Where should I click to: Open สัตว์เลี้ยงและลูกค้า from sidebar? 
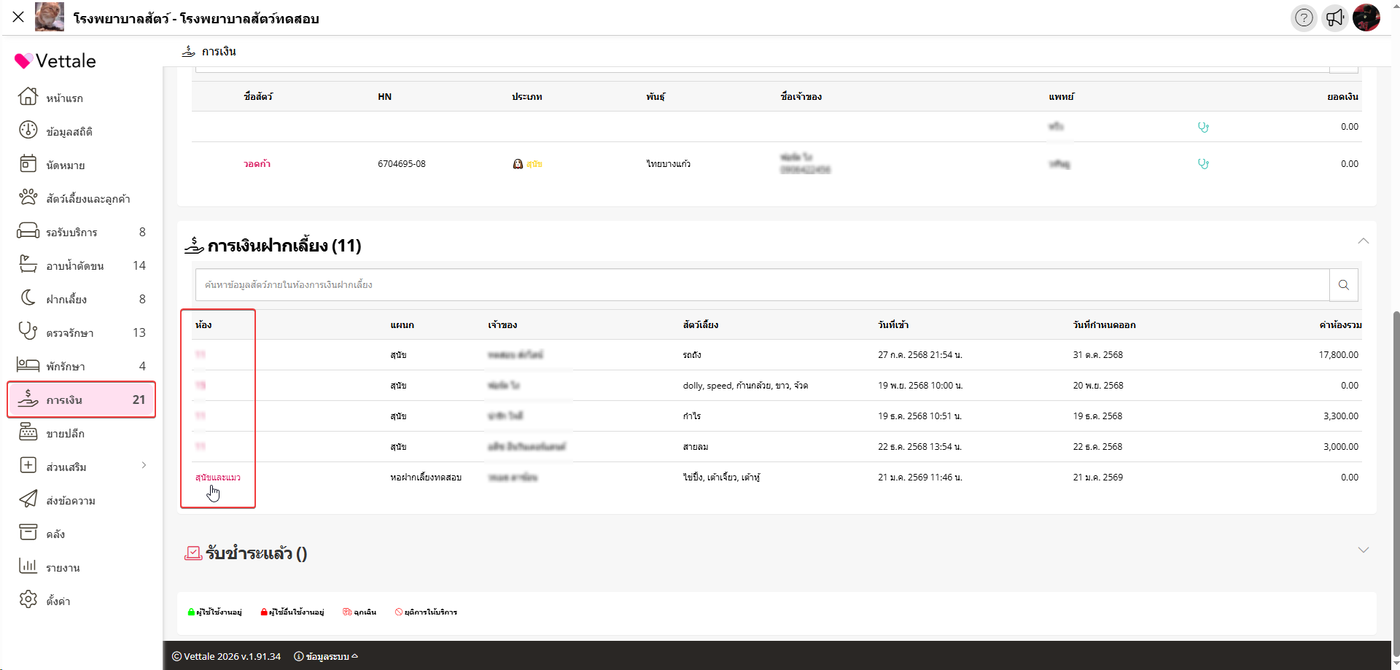pos(88,198)
